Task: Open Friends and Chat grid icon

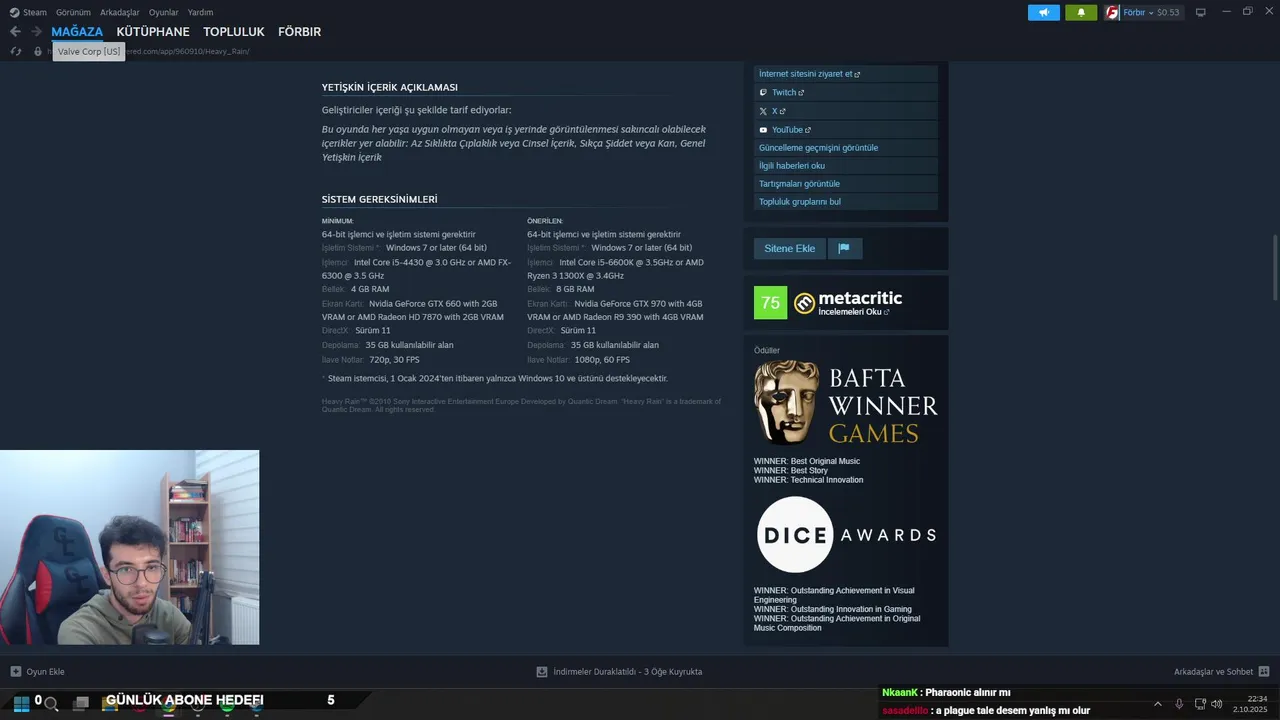Action: pos(1264,672)
